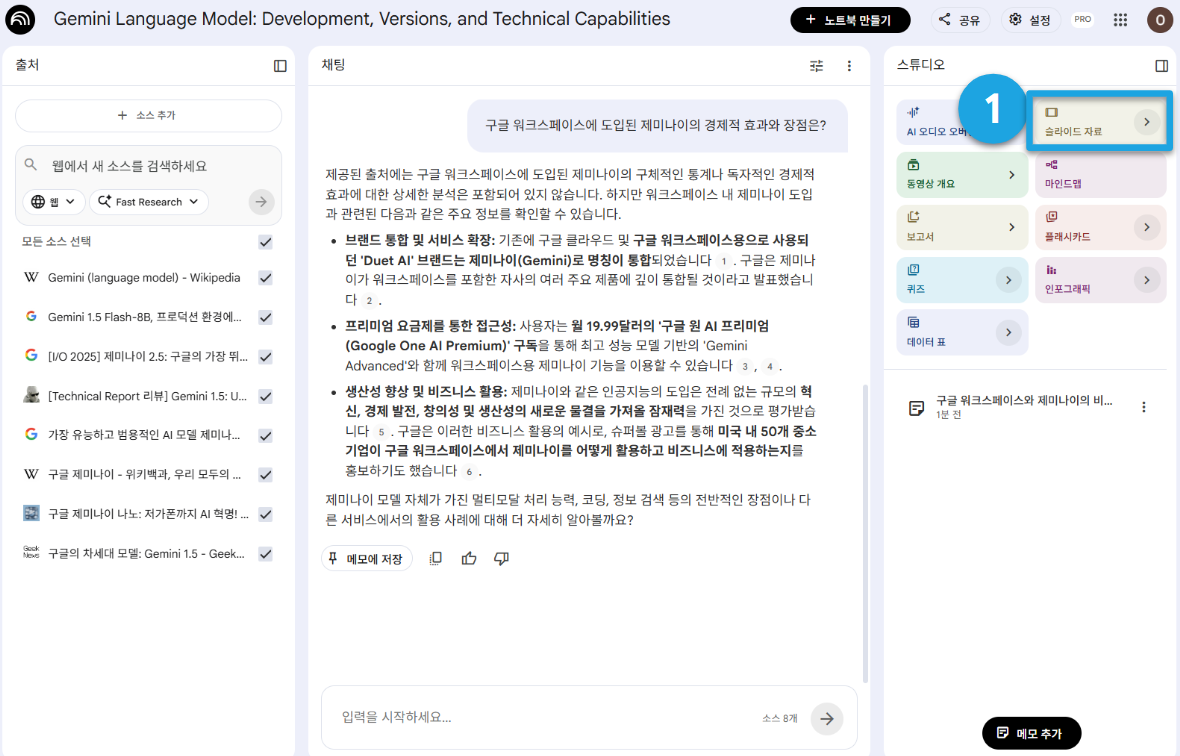Screen dimensions: 1180x756
Task: Collapse the 스튜디오 studio panel icon
Action: [1161, 66]
